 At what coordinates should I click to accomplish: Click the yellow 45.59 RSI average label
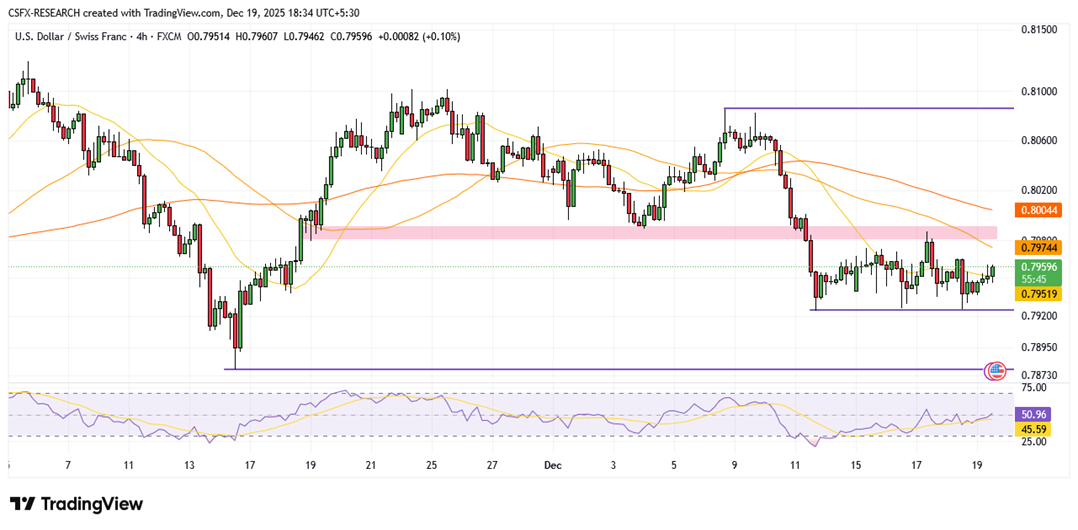(x=1034, y=429)
